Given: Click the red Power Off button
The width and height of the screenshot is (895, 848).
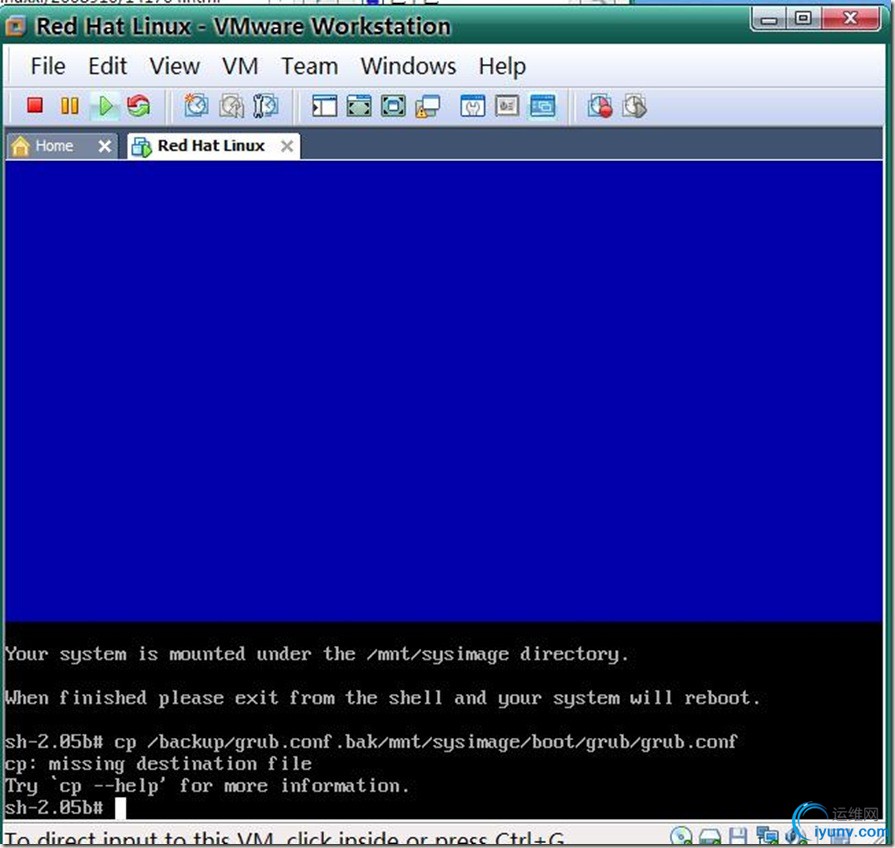Looking at the screenshot, I should point(35,106).
